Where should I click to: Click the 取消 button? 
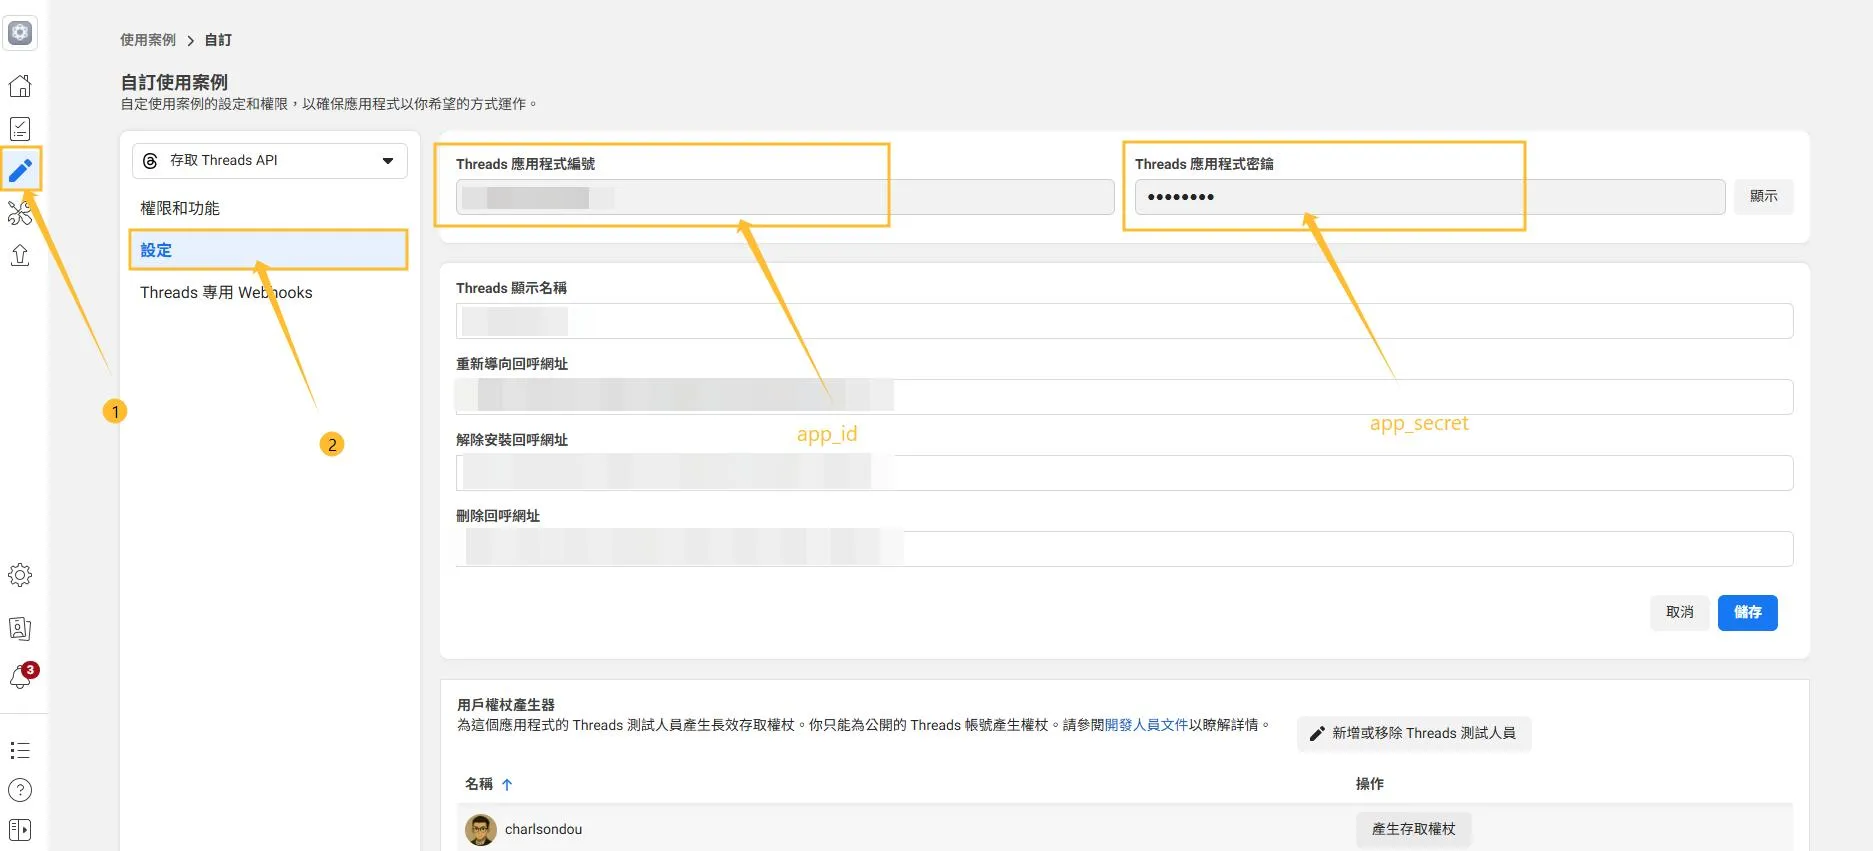point(1679,612)
